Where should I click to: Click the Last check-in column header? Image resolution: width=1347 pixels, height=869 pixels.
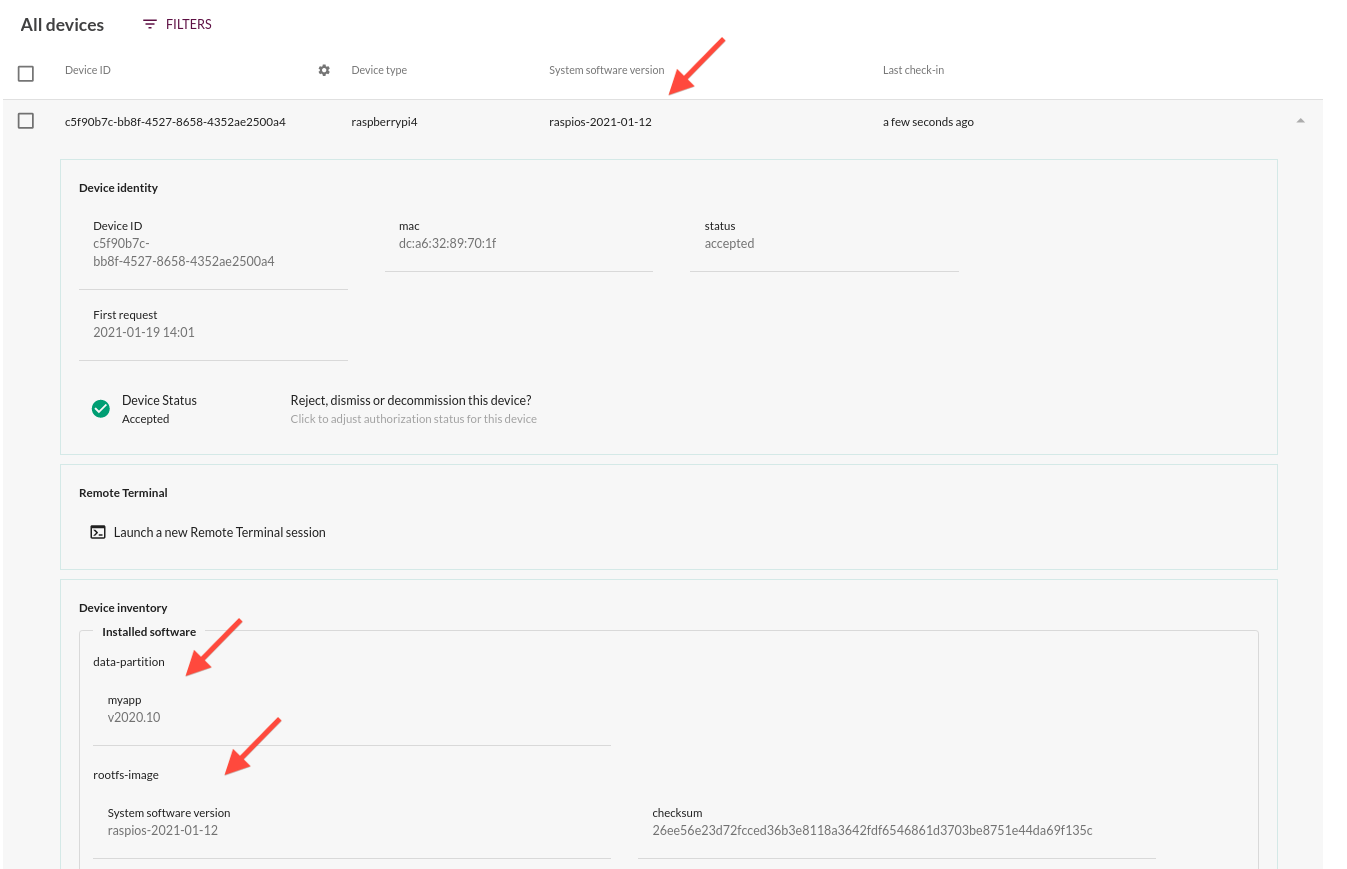pos(913,70)
